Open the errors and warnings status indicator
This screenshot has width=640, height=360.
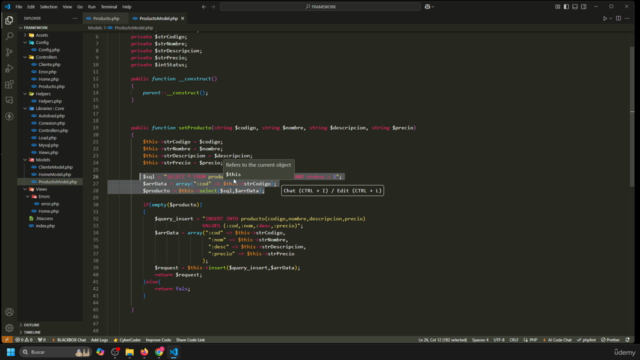point(24,340)
